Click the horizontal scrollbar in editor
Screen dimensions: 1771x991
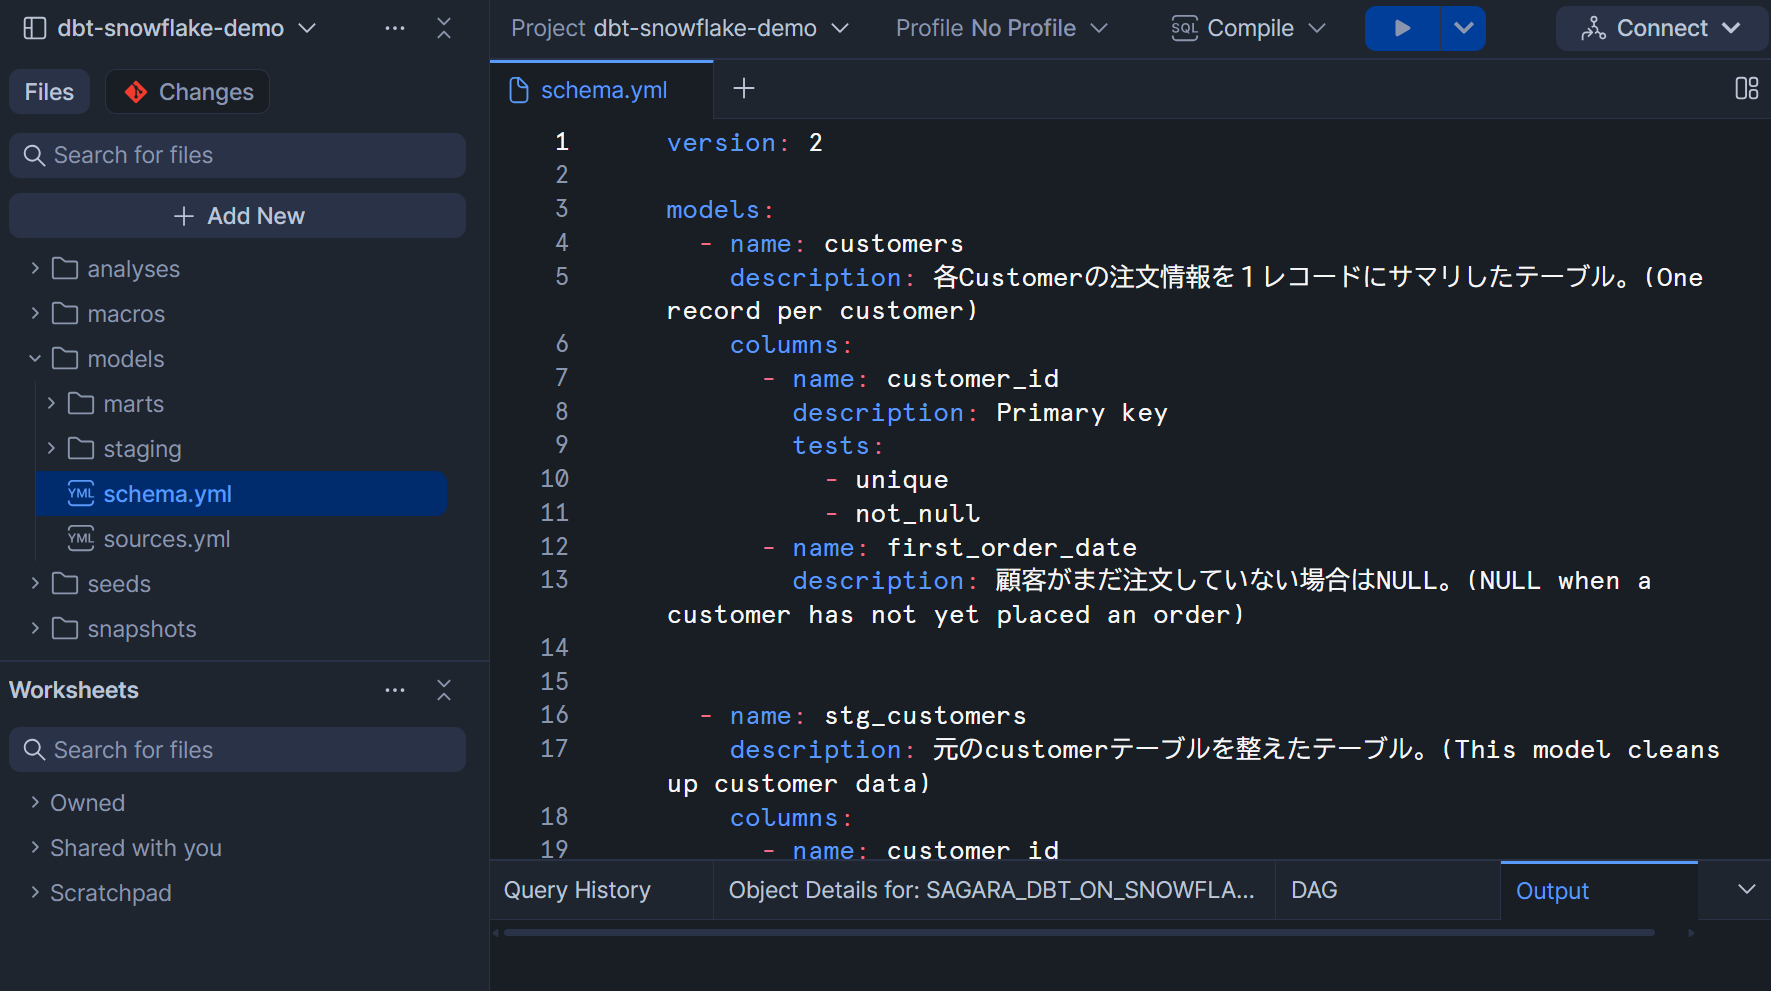pos(1079,933)
